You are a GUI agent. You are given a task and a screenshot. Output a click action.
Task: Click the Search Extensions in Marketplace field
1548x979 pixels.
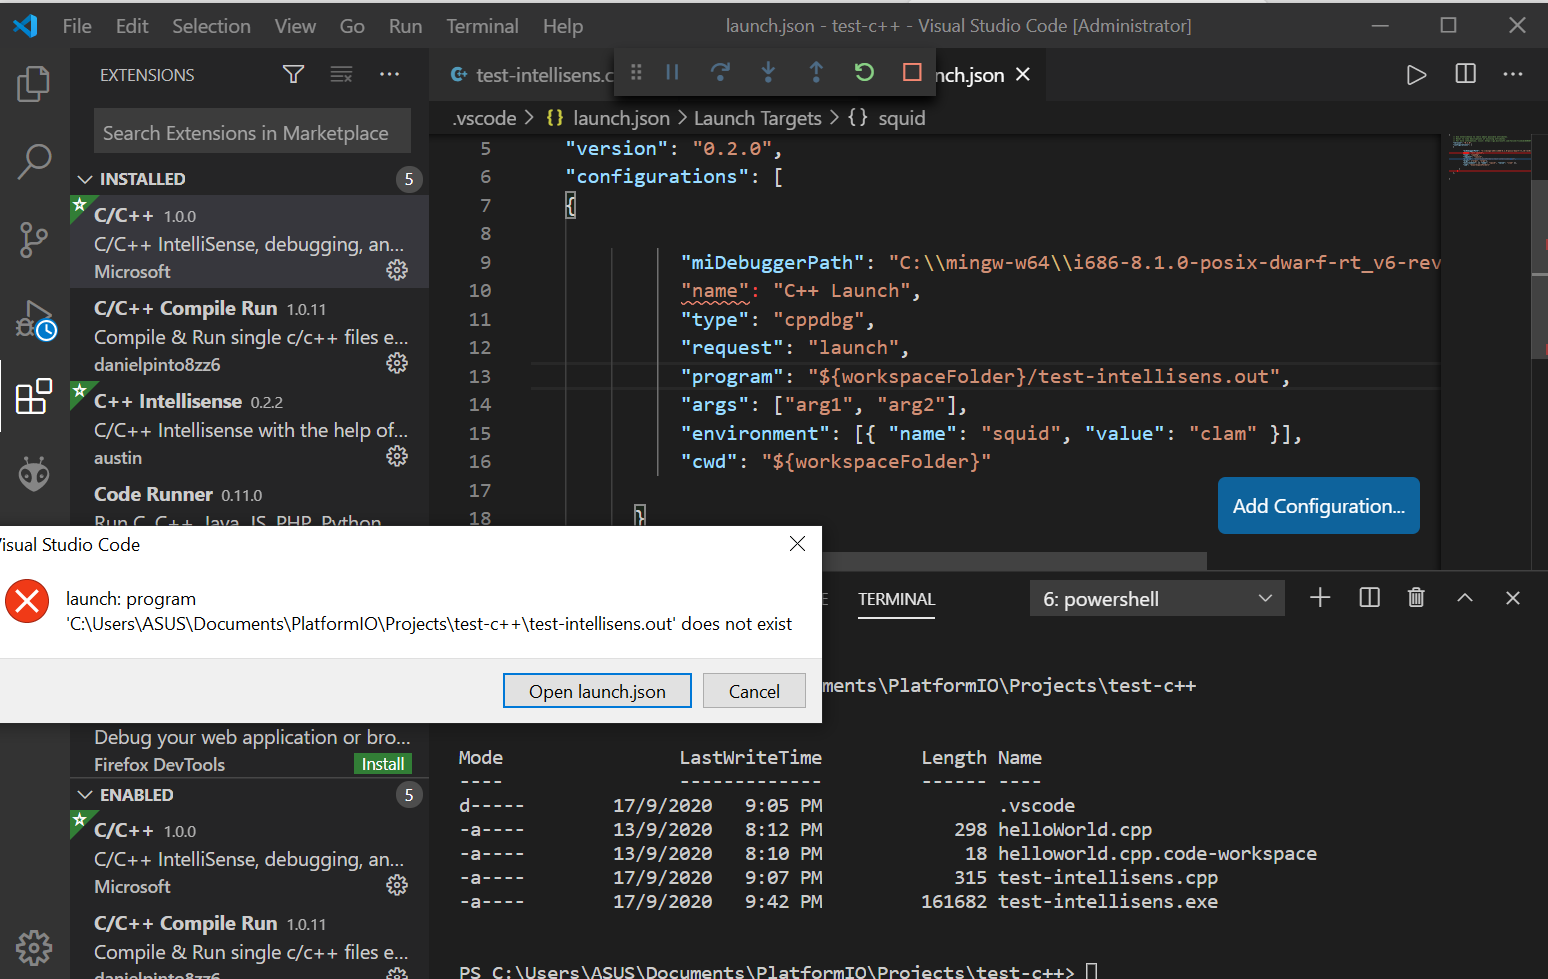click(252, 133)
